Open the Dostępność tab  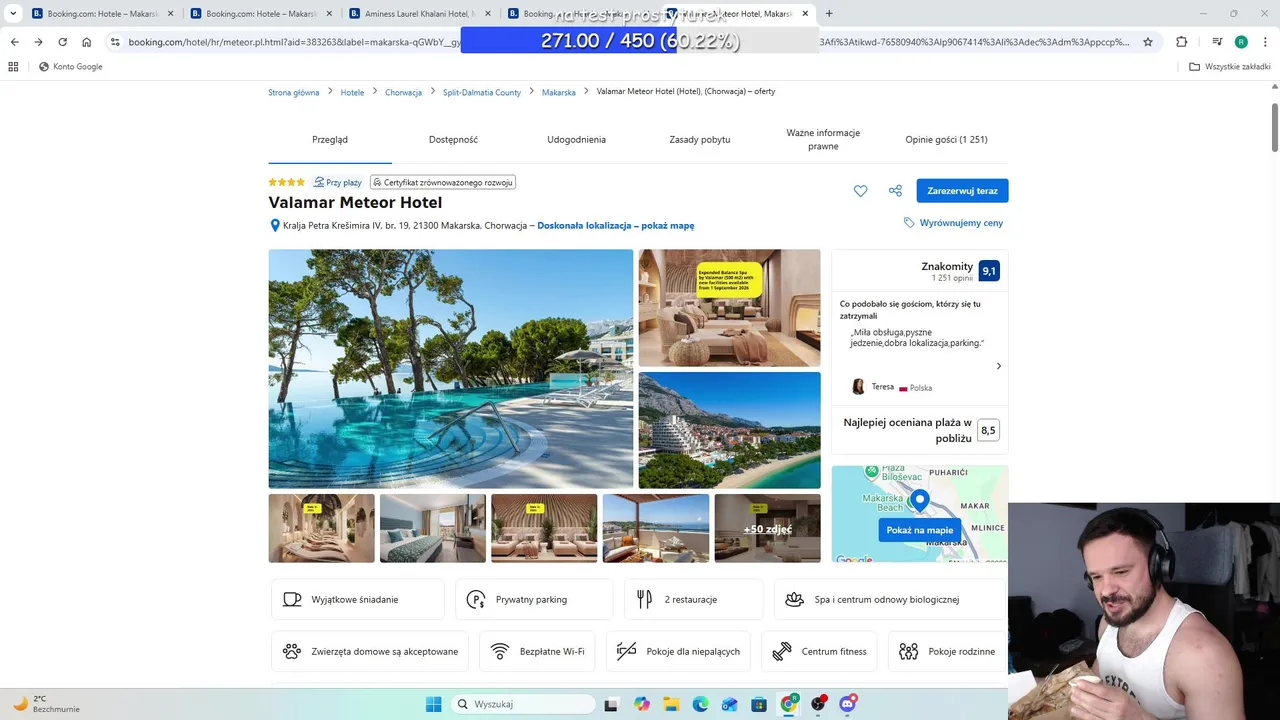coord(453,140)
